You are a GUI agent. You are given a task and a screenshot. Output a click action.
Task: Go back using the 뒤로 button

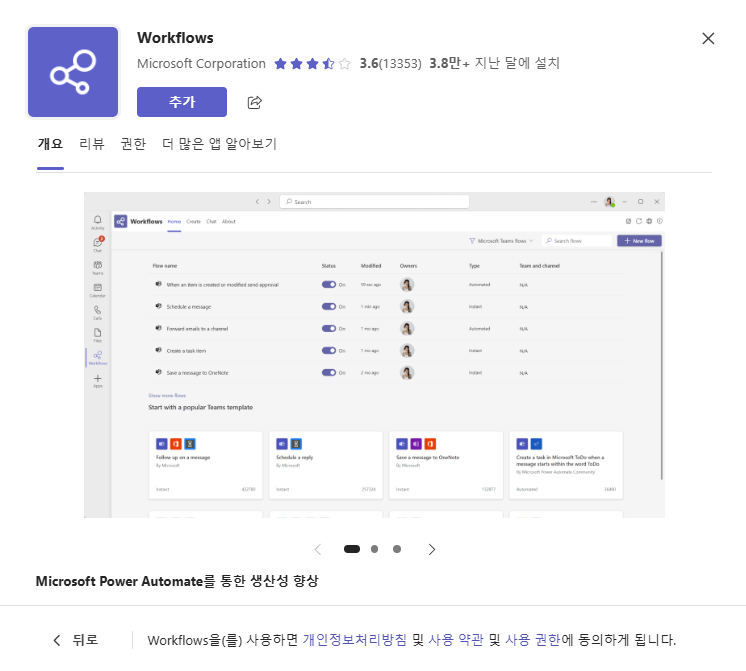76,640
